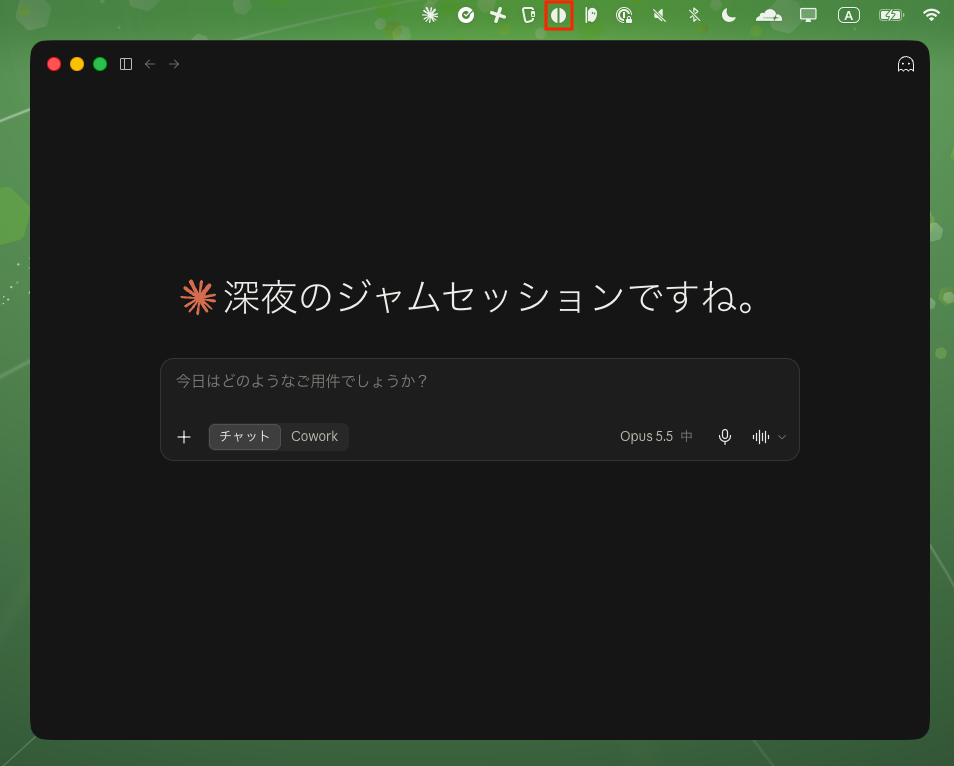Click the circular lock menu bar icon
Screen dimensions: 954x766
click(624, 15)
